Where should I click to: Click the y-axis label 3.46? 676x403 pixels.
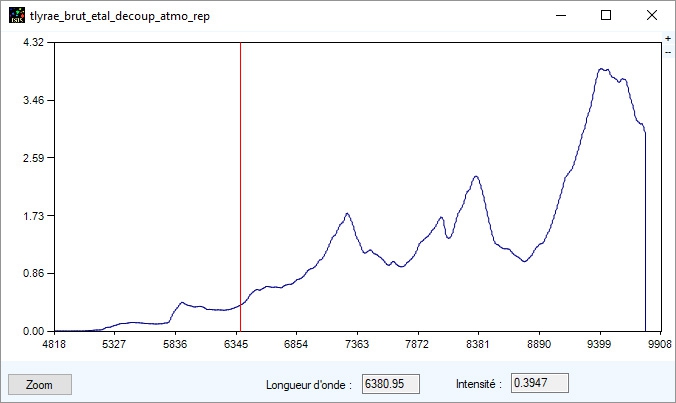coord(33,100)
